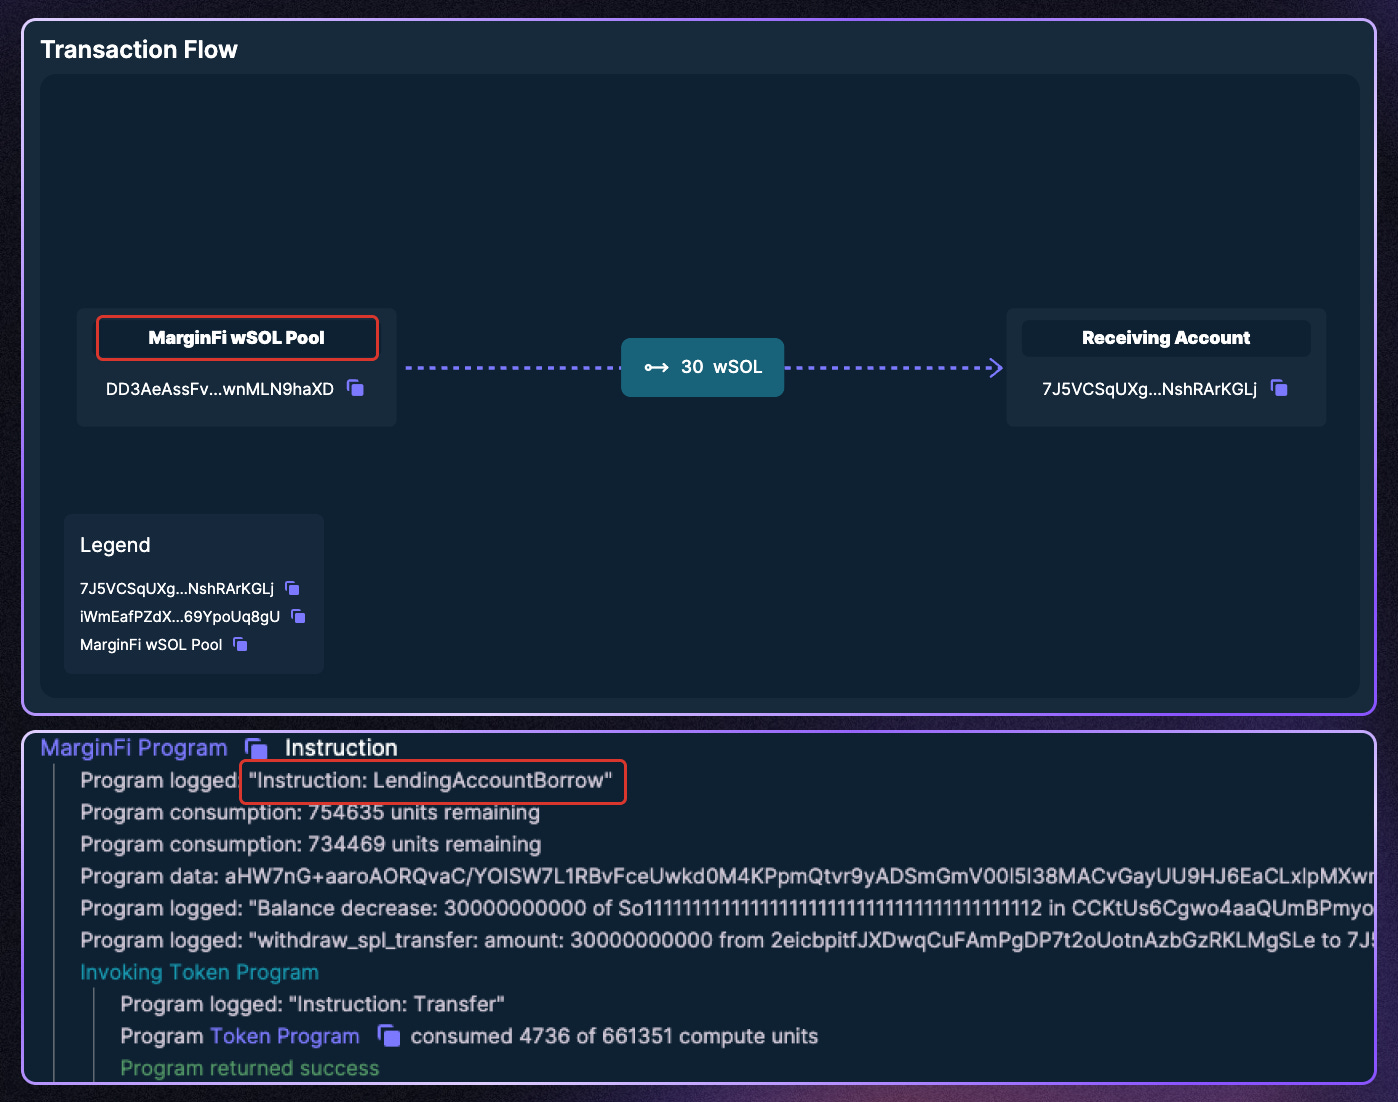Copy legend address iWmEafPZdX...69YpoUq8gU
1398x1102 pixels.
298,617
